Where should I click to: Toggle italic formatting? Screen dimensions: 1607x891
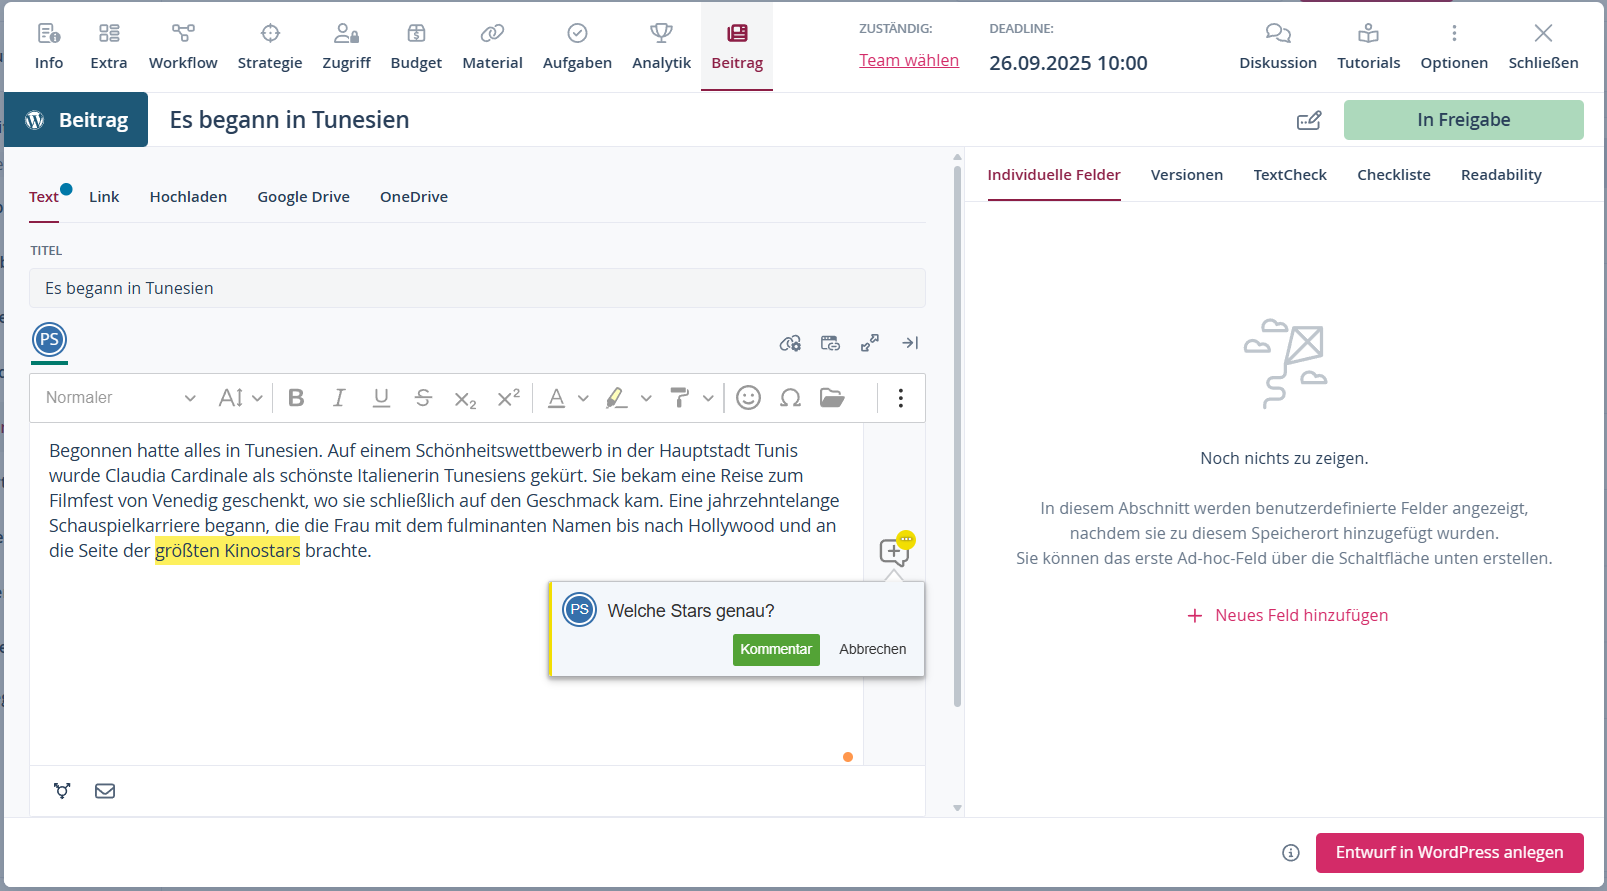339,398
